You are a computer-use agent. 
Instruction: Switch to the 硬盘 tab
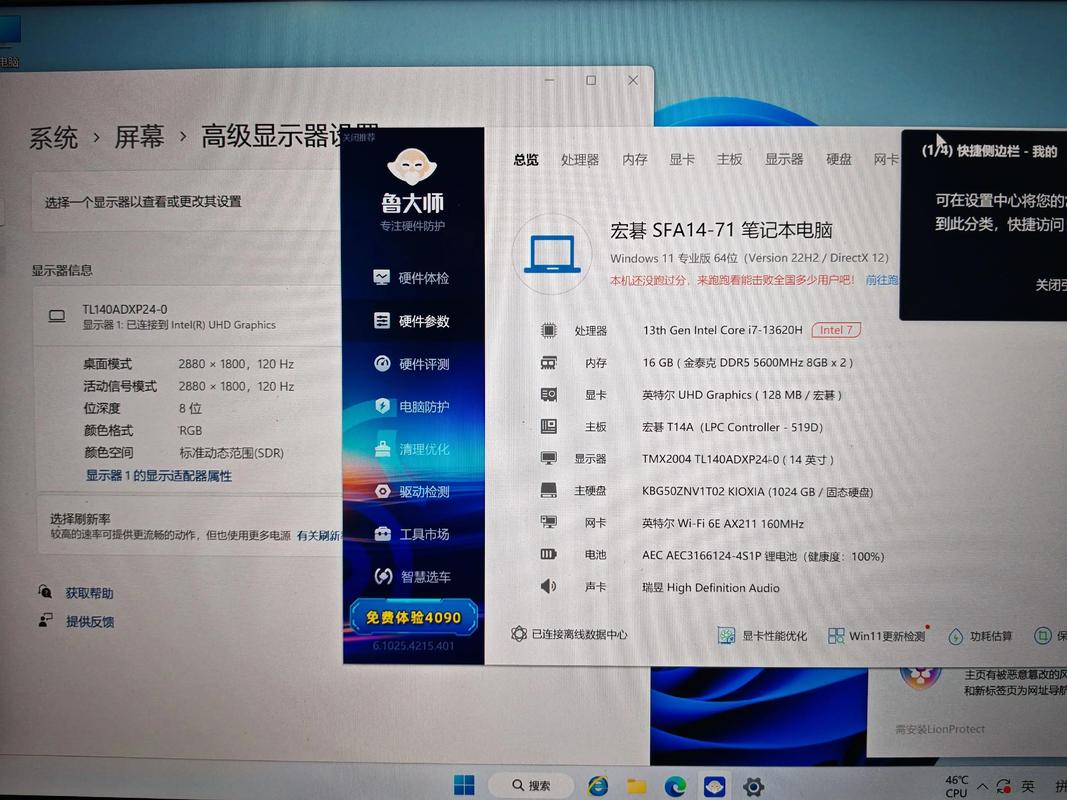(838, 159)
